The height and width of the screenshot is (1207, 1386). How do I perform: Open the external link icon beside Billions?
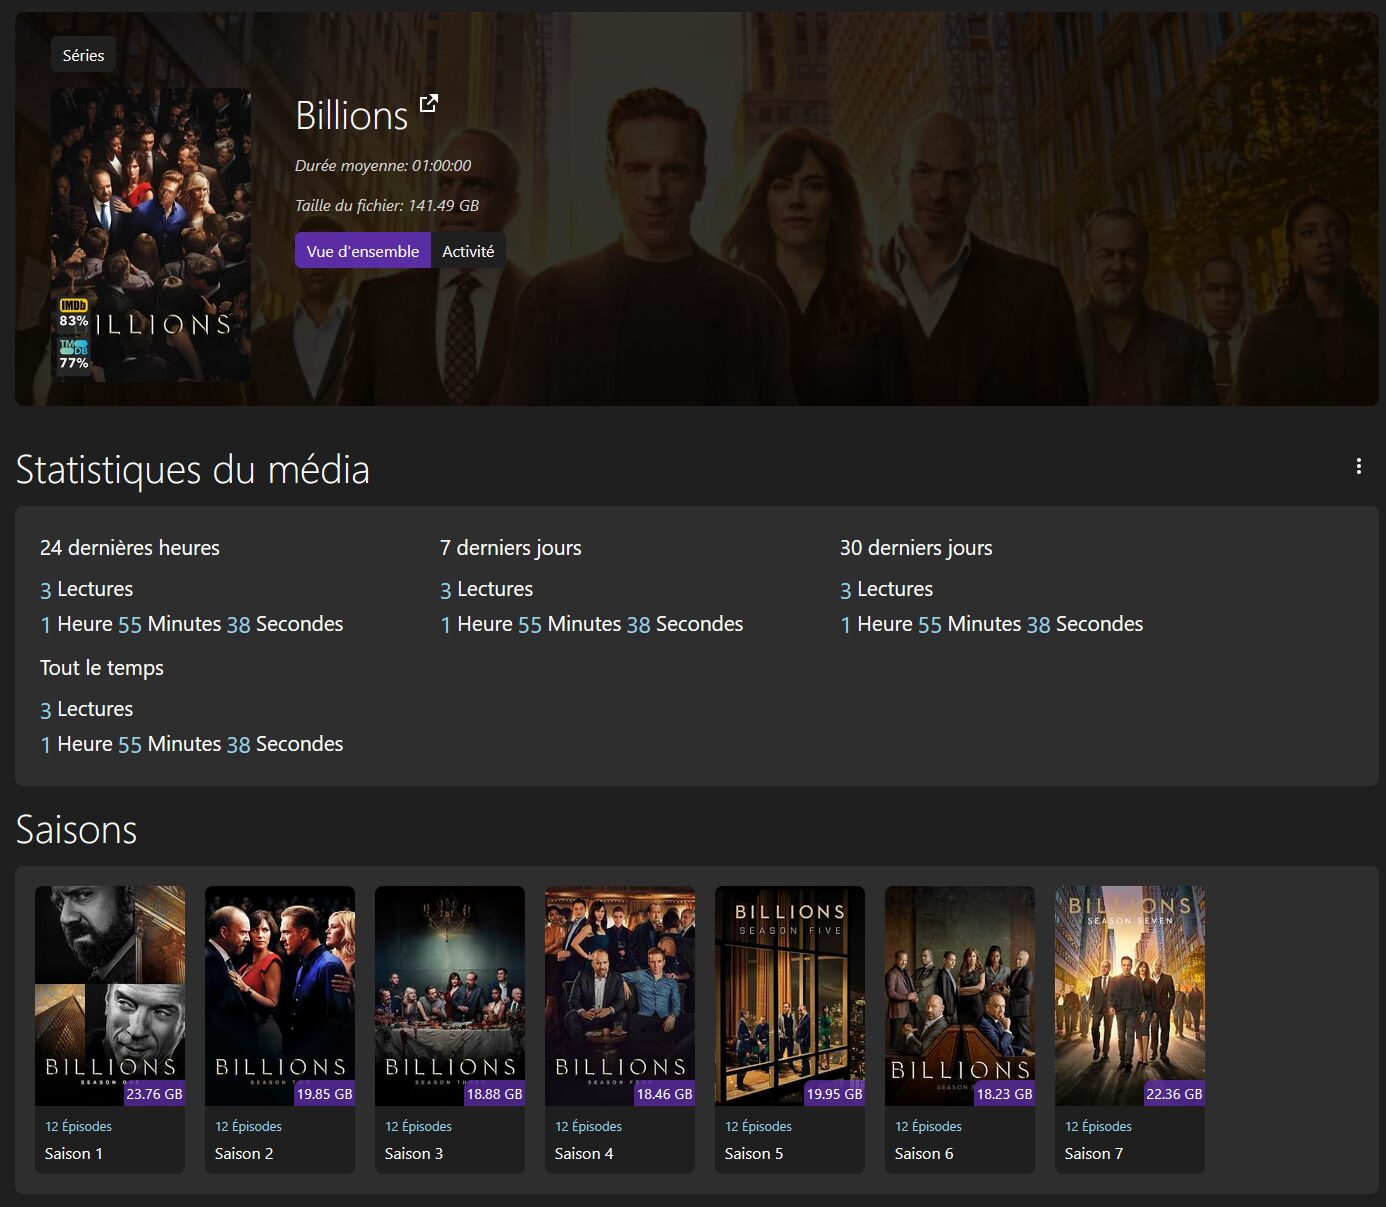tap(429, 103)
